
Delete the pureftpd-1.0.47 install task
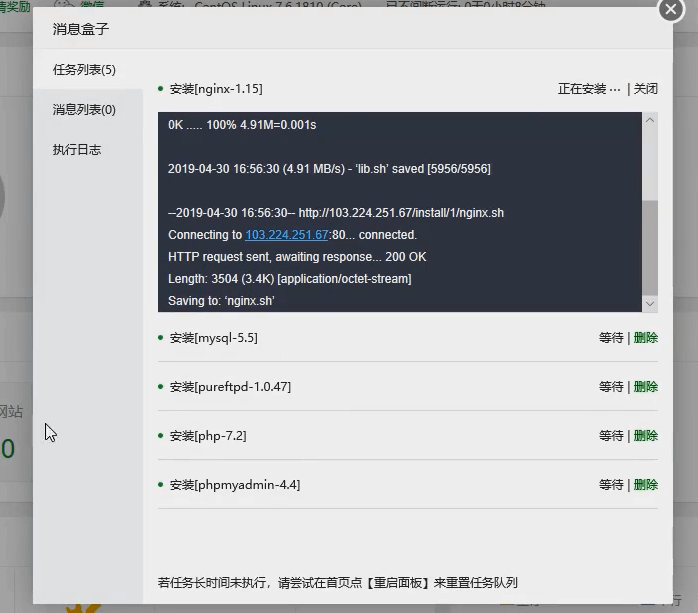click(645, 387)
